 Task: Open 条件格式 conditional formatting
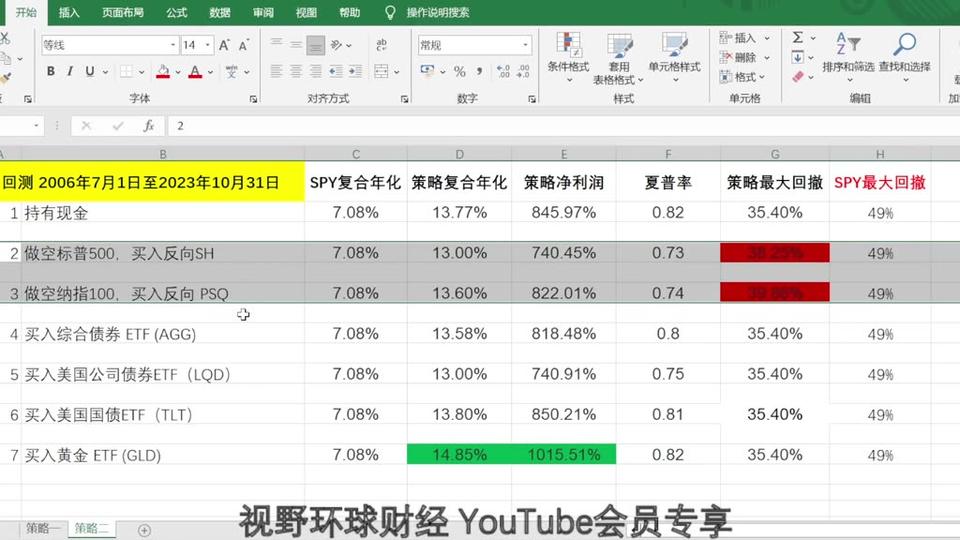click(568, 57)
